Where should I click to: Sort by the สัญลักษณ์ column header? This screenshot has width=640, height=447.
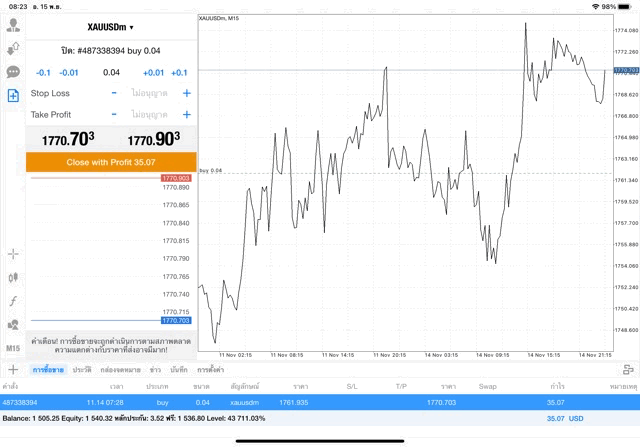(x=245, y=386)
